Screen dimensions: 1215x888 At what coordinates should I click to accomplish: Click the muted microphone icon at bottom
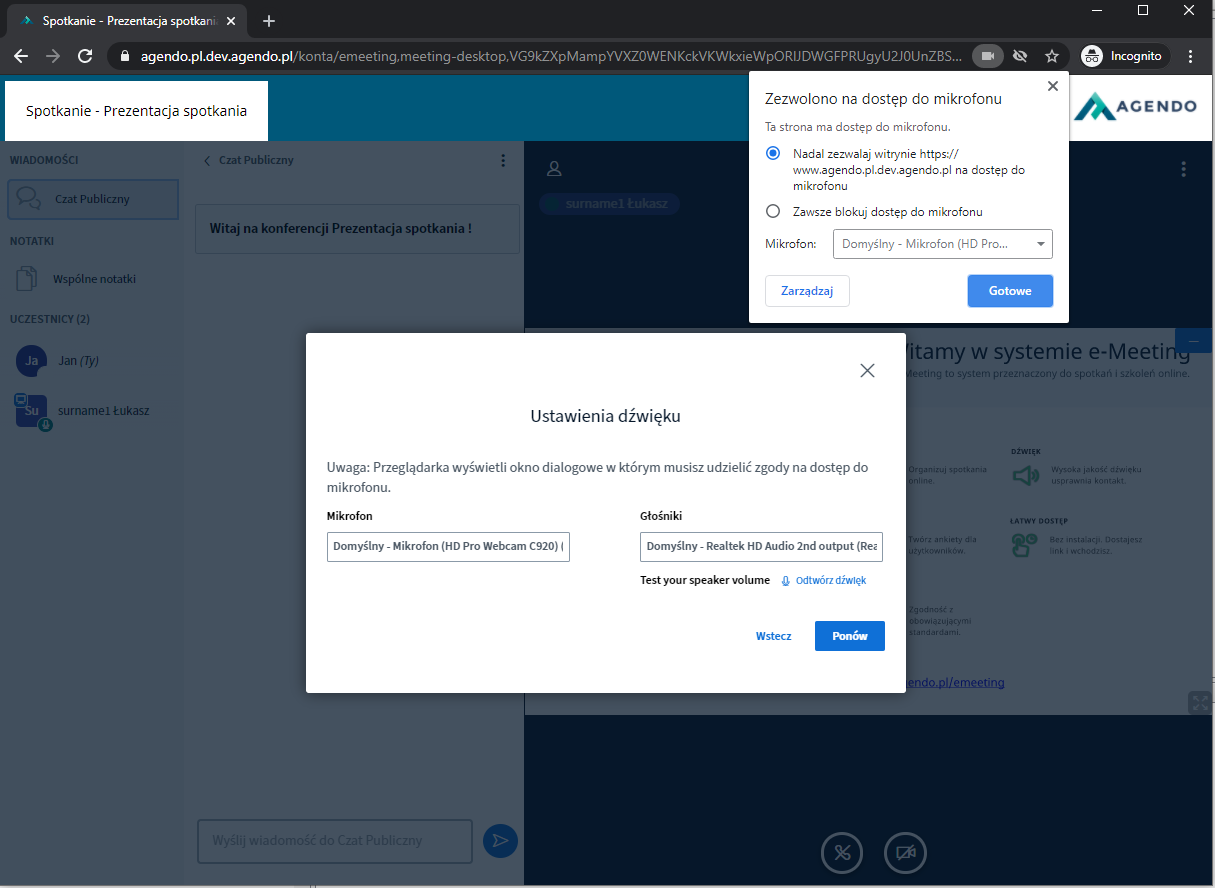[842, 853]
